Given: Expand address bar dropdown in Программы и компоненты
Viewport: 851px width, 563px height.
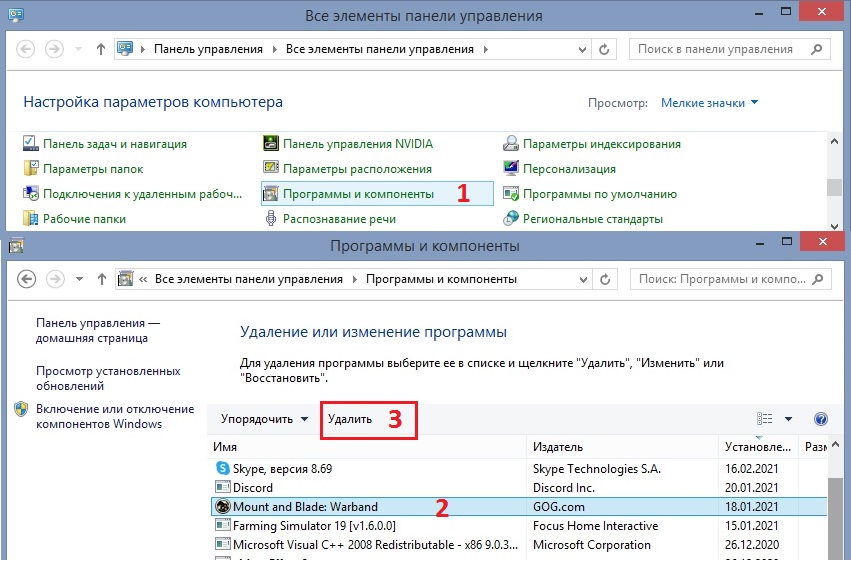Looking at the screenshot, I should 583,279.
